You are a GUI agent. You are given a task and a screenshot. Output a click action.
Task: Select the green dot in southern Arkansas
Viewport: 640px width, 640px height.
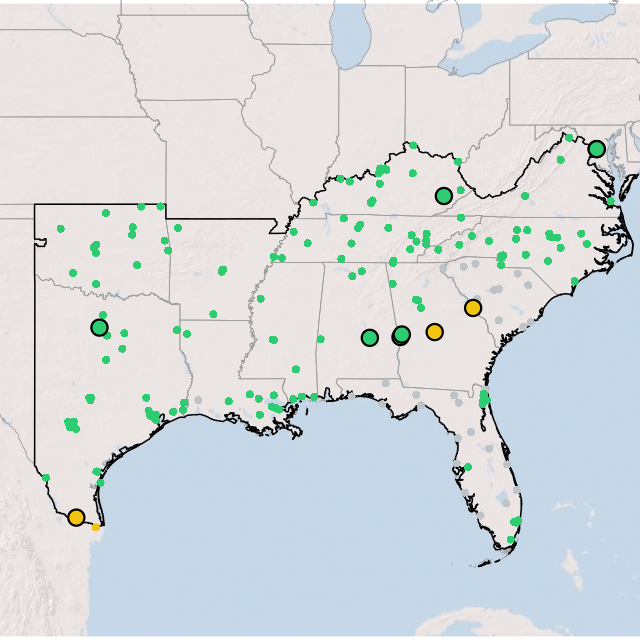pyautogui.click(x=213, y=314)
